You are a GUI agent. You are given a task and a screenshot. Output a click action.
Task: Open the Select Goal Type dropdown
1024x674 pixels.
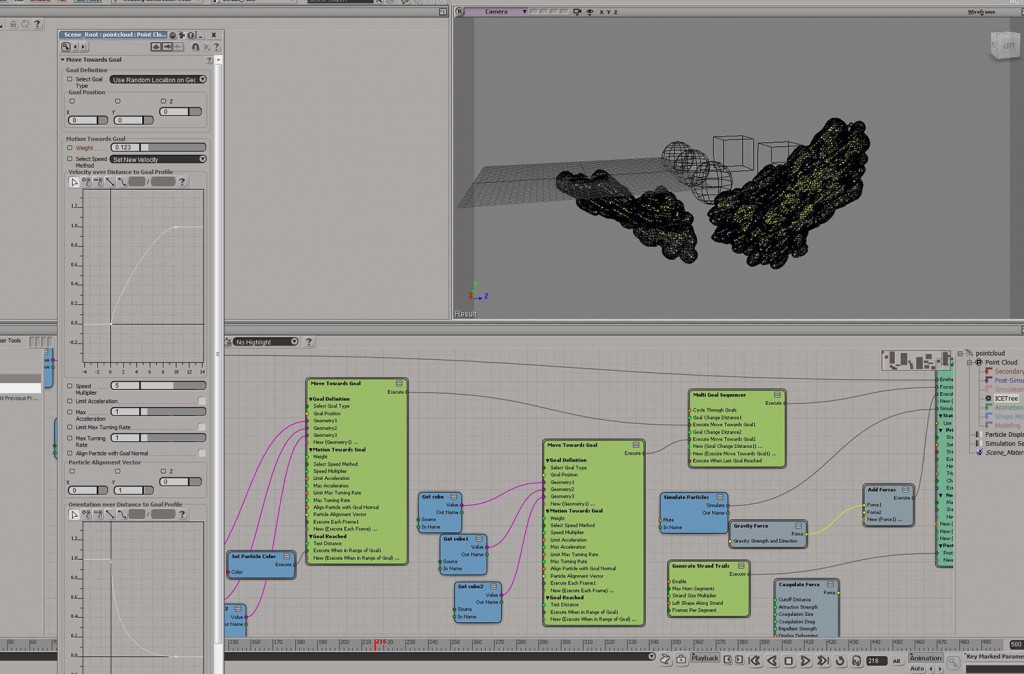158,79
